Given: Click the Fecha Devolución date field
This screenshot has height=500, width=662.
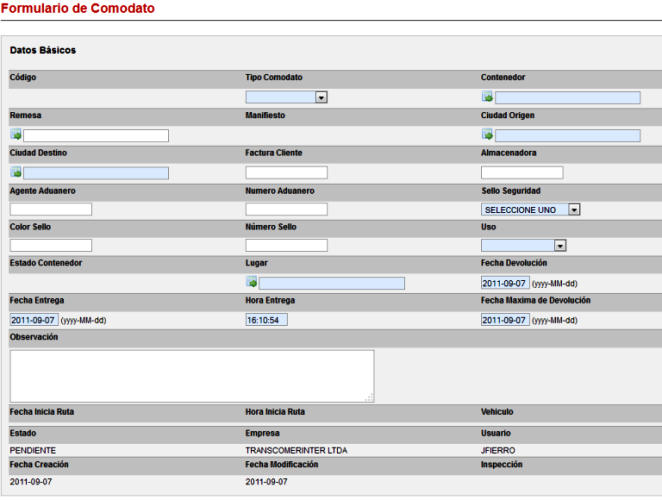Looking at the screenshot, I should (505, 283).
